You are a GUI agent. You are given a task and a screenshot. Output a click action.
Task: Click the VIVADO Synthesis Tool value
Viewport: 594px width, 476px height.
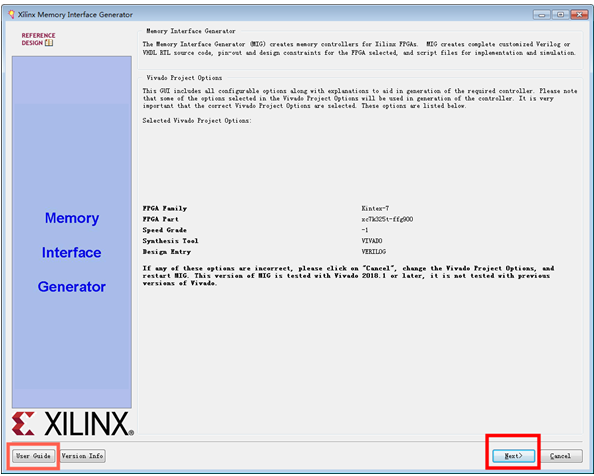[x=372, y=241]
